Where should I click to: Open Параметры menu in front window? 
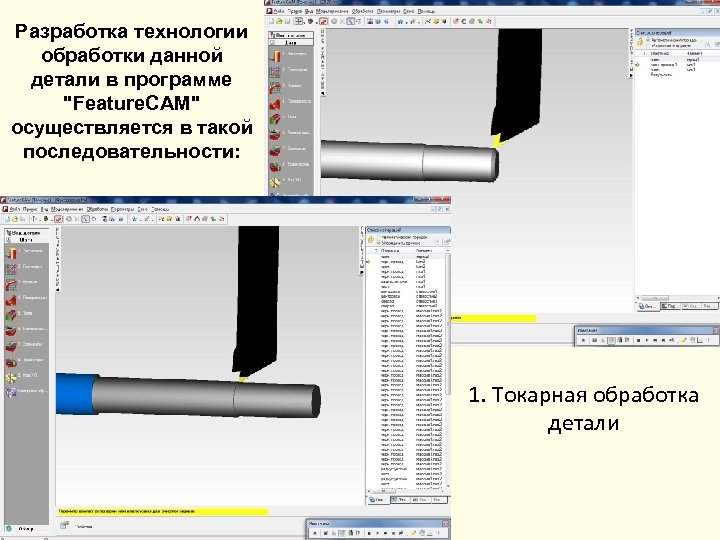(x=122, y=209)
